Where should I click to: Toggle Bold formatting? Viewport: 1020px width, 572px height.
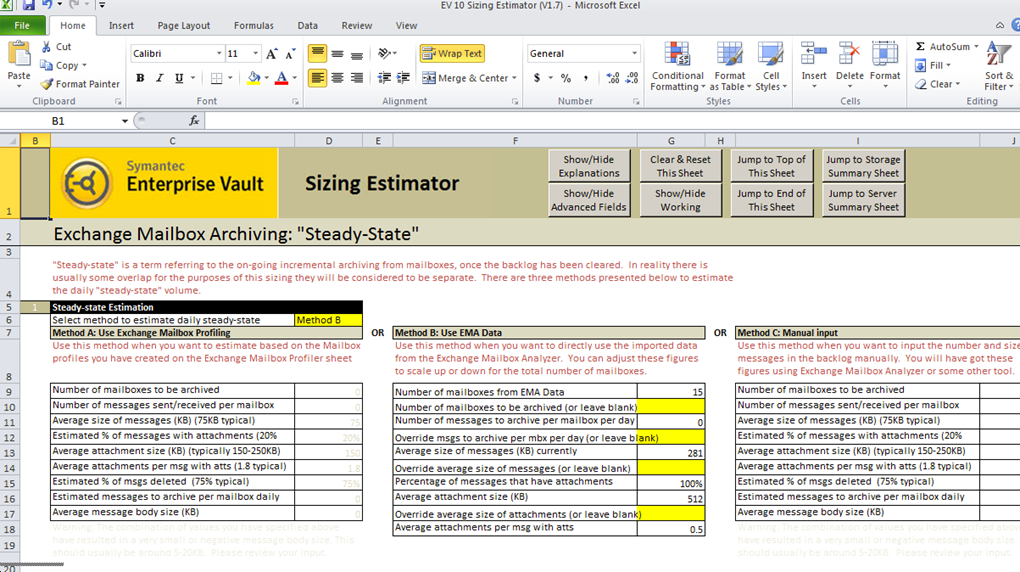140,78
